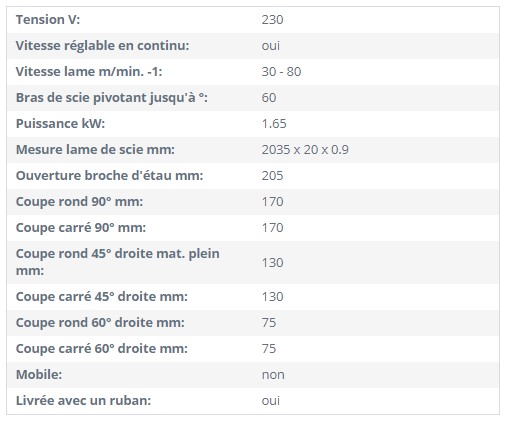The width and height of the screenshot is (511, 423).
Task: Click the 'Coupe rond 90° mm:' label
Action: click(x=79, y=202)
